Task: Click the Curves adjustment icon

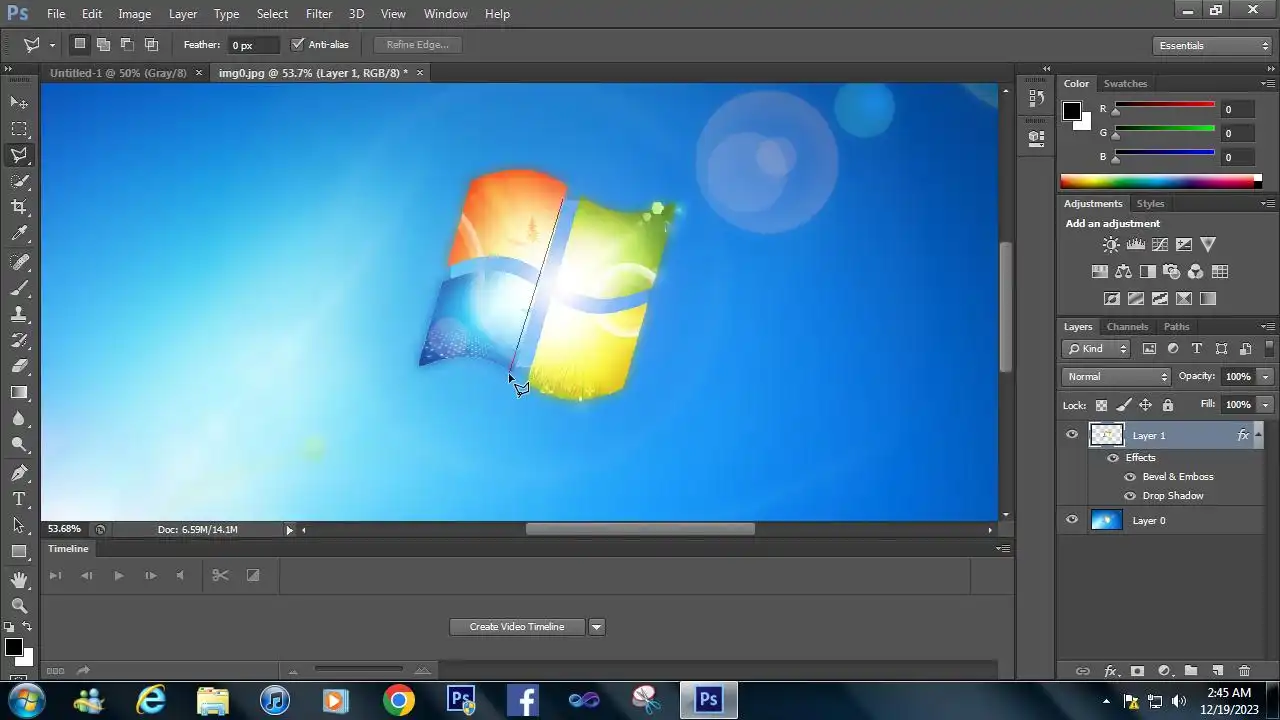Action: click(x=1160, y=244)
